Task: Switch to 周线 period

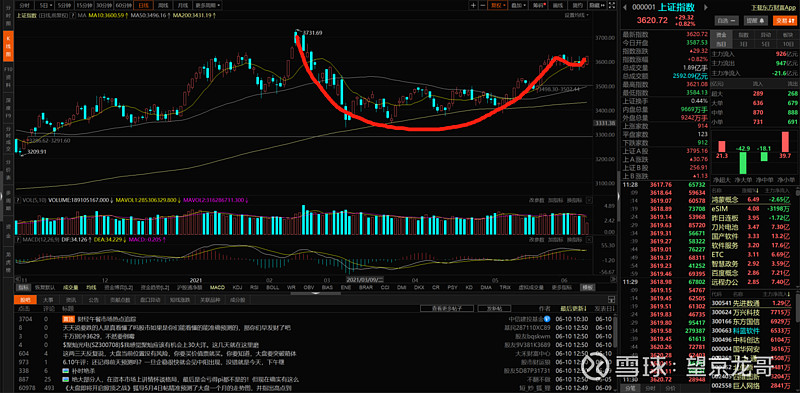Action: pyautogui.click(x=163, y=5)
